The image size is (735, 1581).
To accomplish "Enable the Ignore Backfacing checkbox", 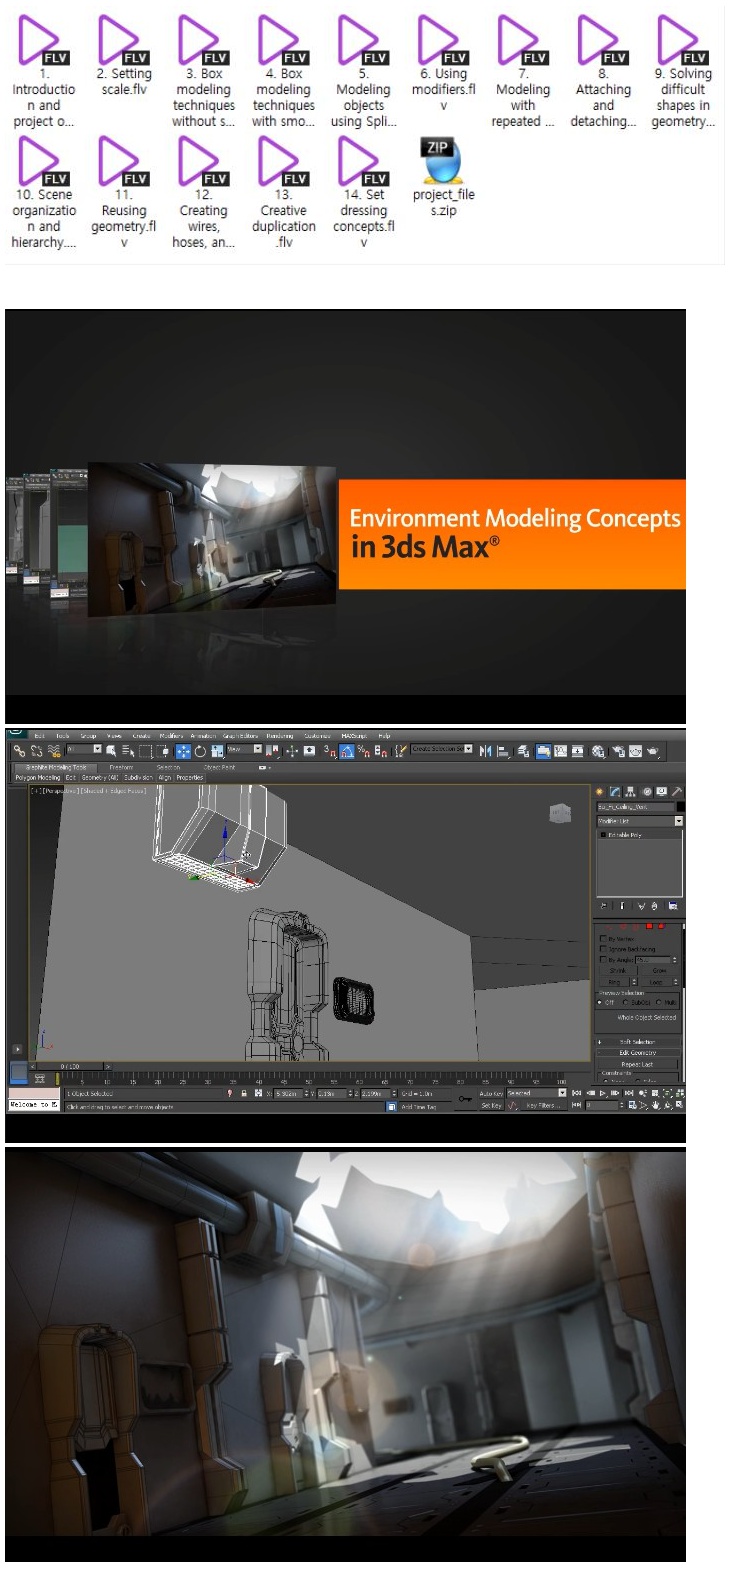I will 603,949.
